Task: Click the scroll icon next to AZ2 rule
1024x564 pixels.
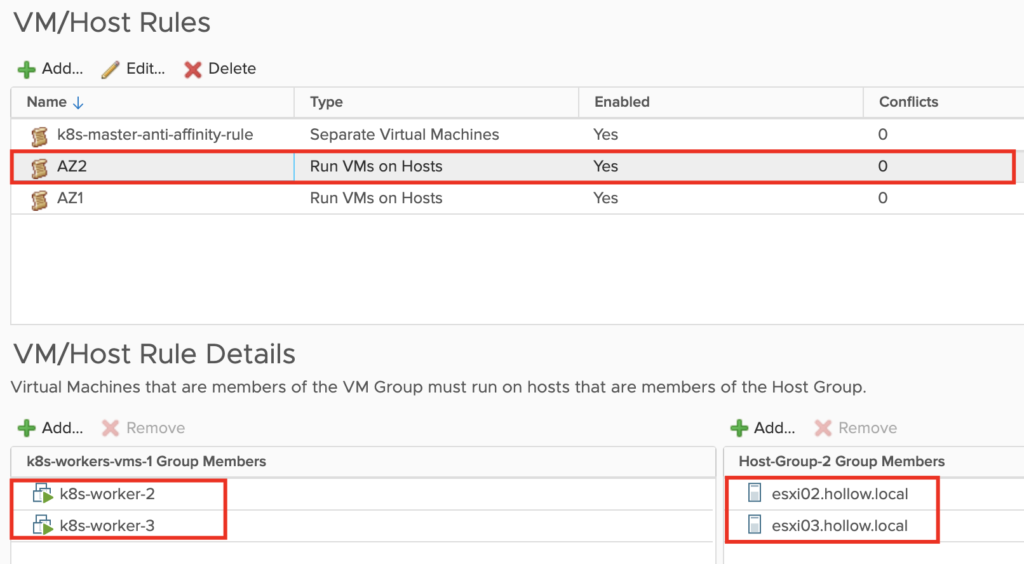Action: (x=40, y=167)
